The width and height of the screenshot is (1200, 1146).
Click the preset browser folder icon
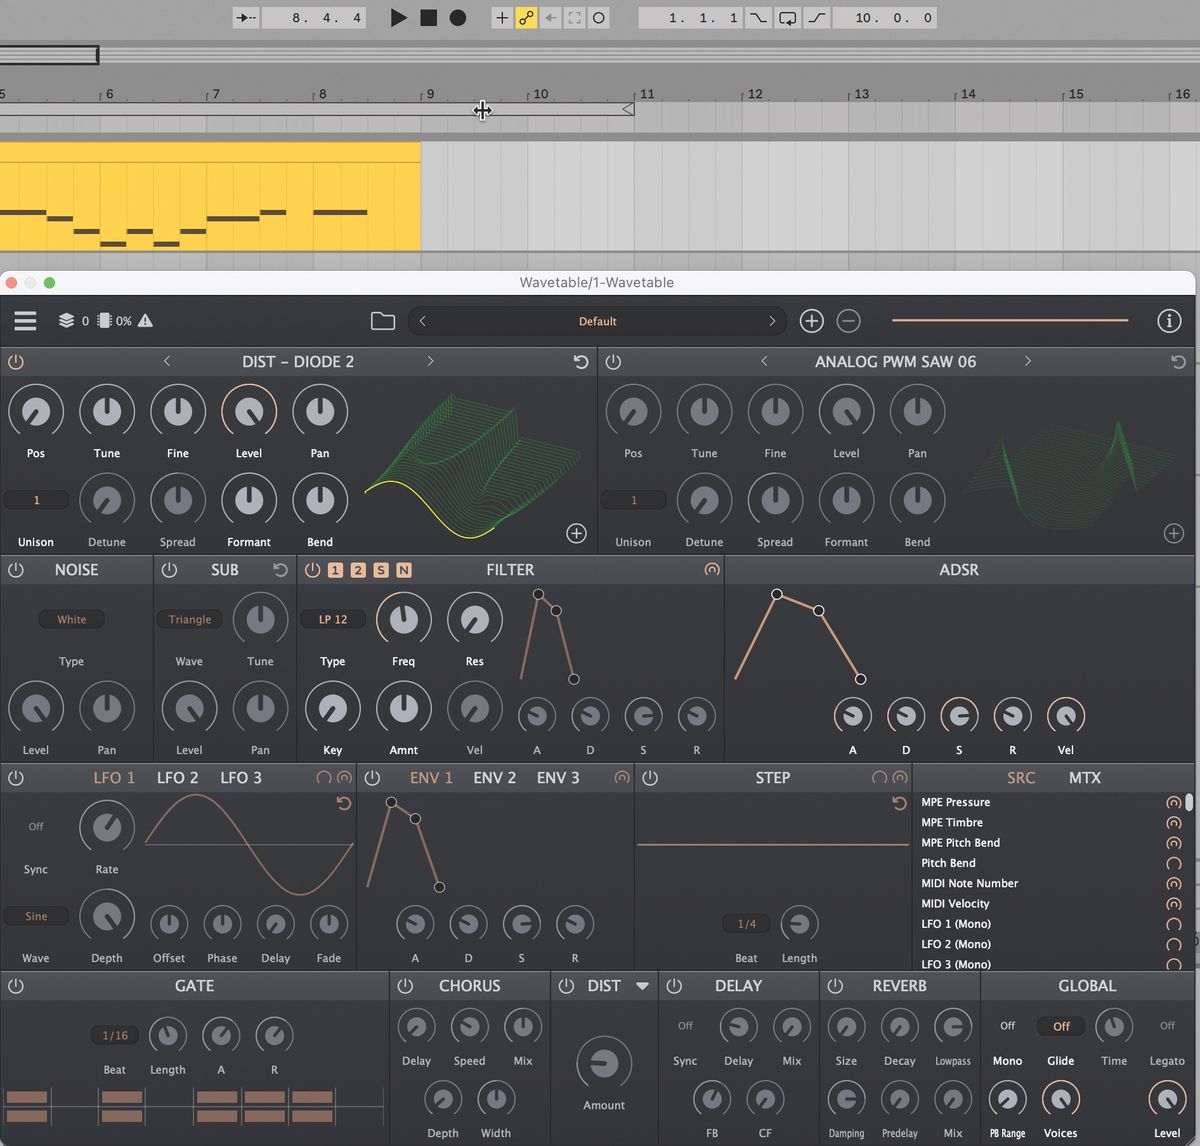pyautogui.click(x=382, y=321)
